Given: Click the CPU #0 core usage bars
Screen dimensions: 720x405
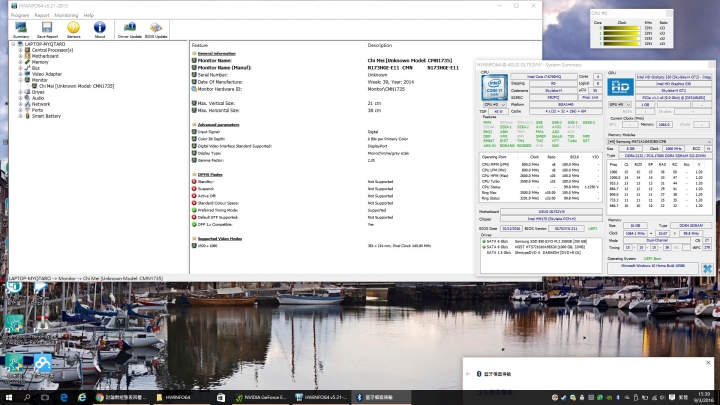Looking at the screenshot, I should [x=621, y=36].
